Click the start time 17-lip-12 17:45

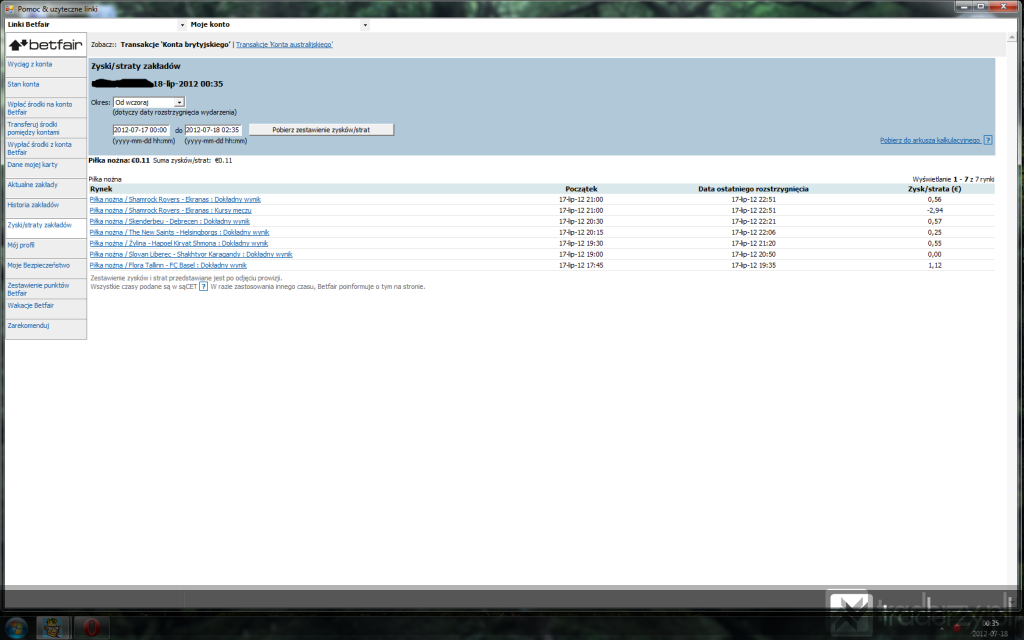click(581, 266)
